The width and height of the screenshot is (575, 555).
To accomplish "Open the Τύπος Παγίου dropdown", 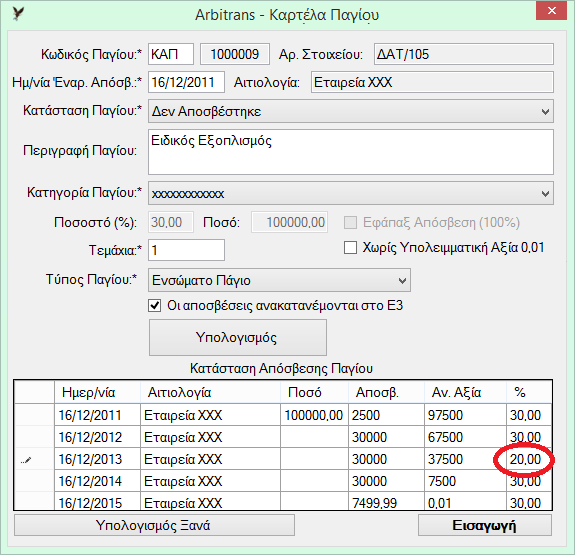I will click(x=279, y=280).
